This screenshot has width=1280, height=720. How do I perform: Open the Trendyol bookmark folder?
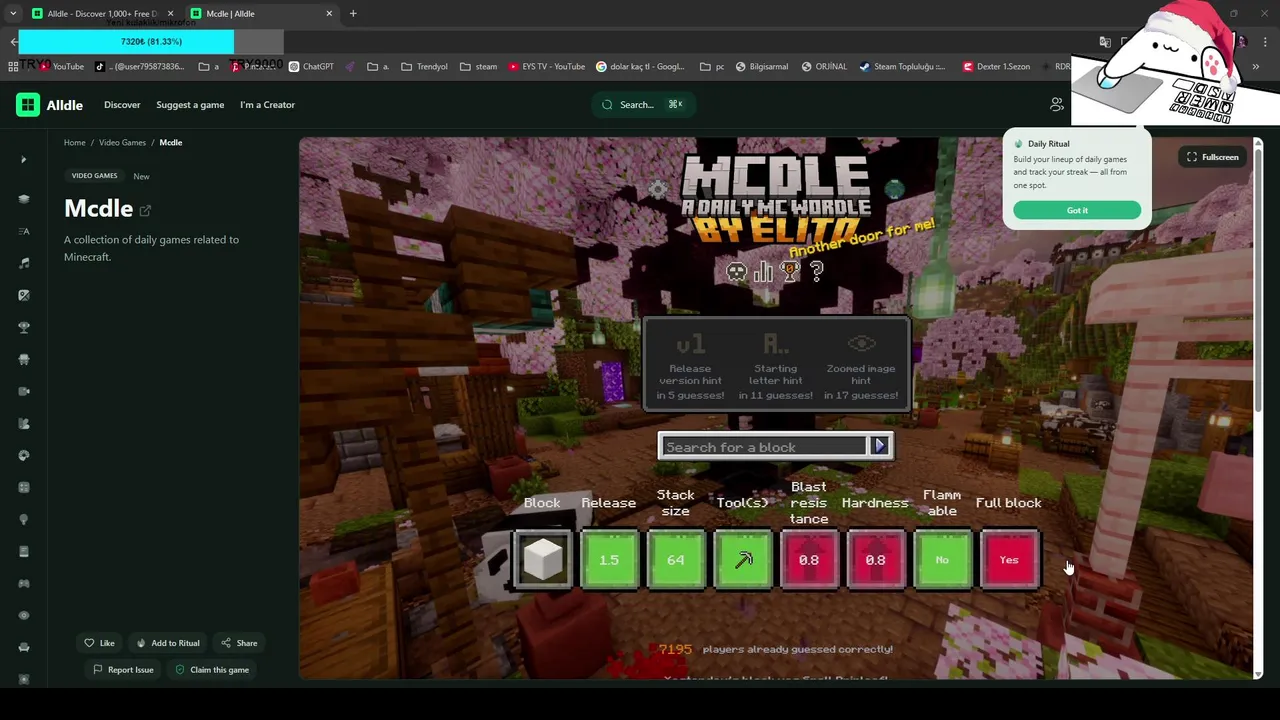(x=424, y=67)
